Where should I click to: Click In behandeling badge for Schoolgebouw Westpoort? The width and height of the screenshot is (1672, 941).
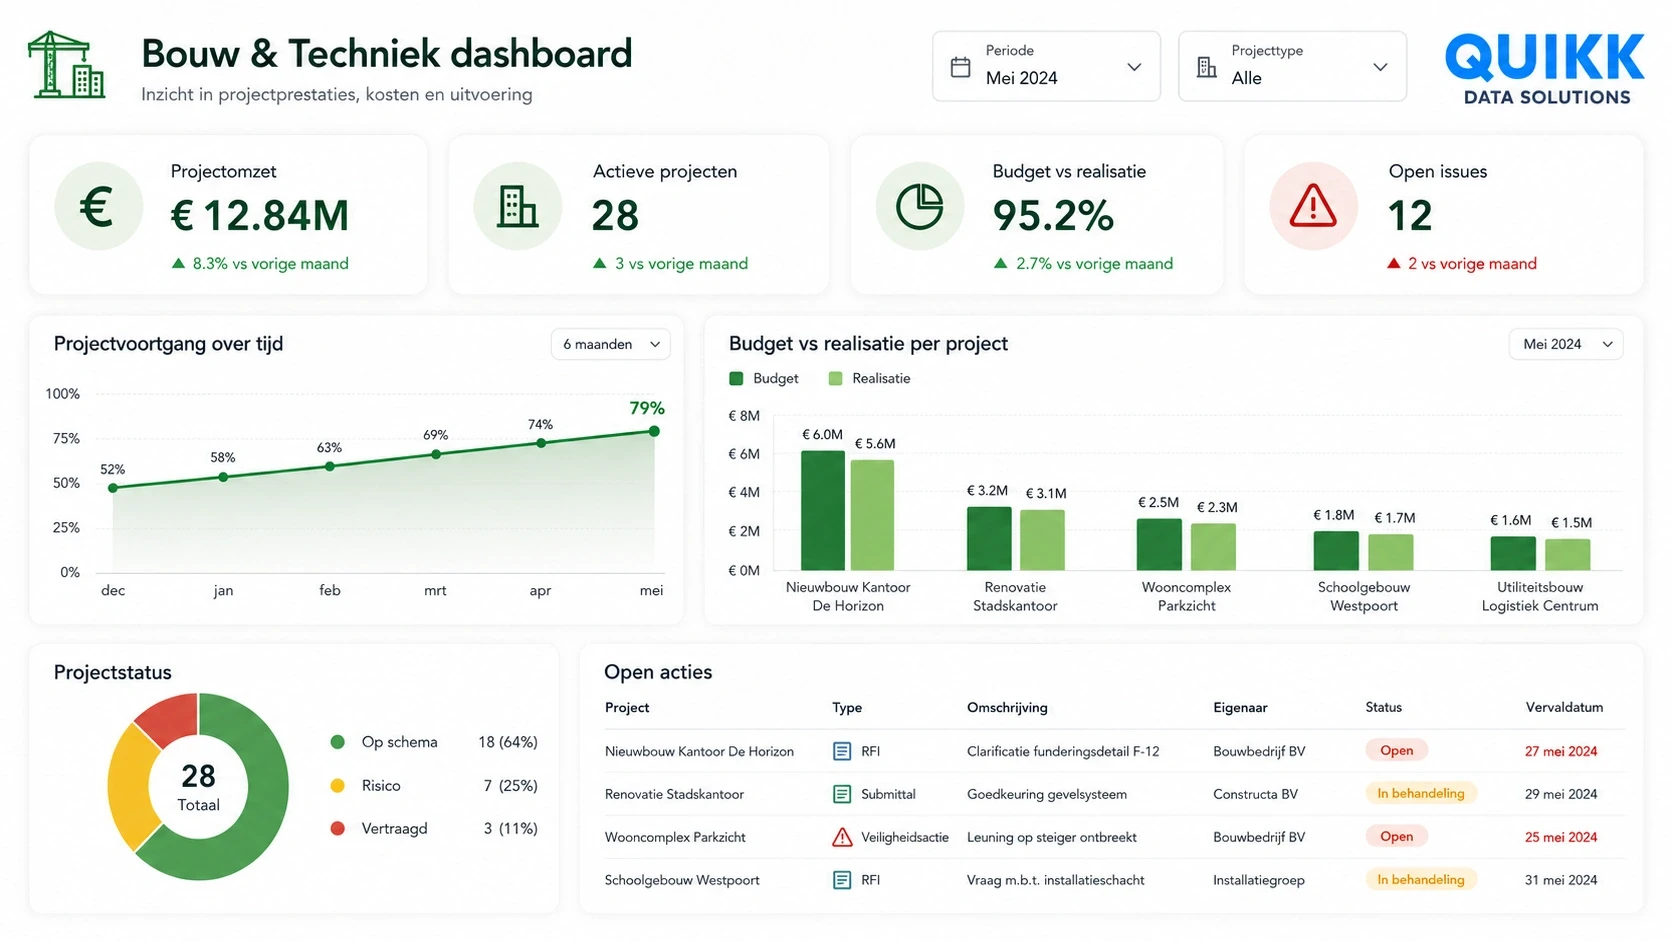click(x=1421, y=879)
